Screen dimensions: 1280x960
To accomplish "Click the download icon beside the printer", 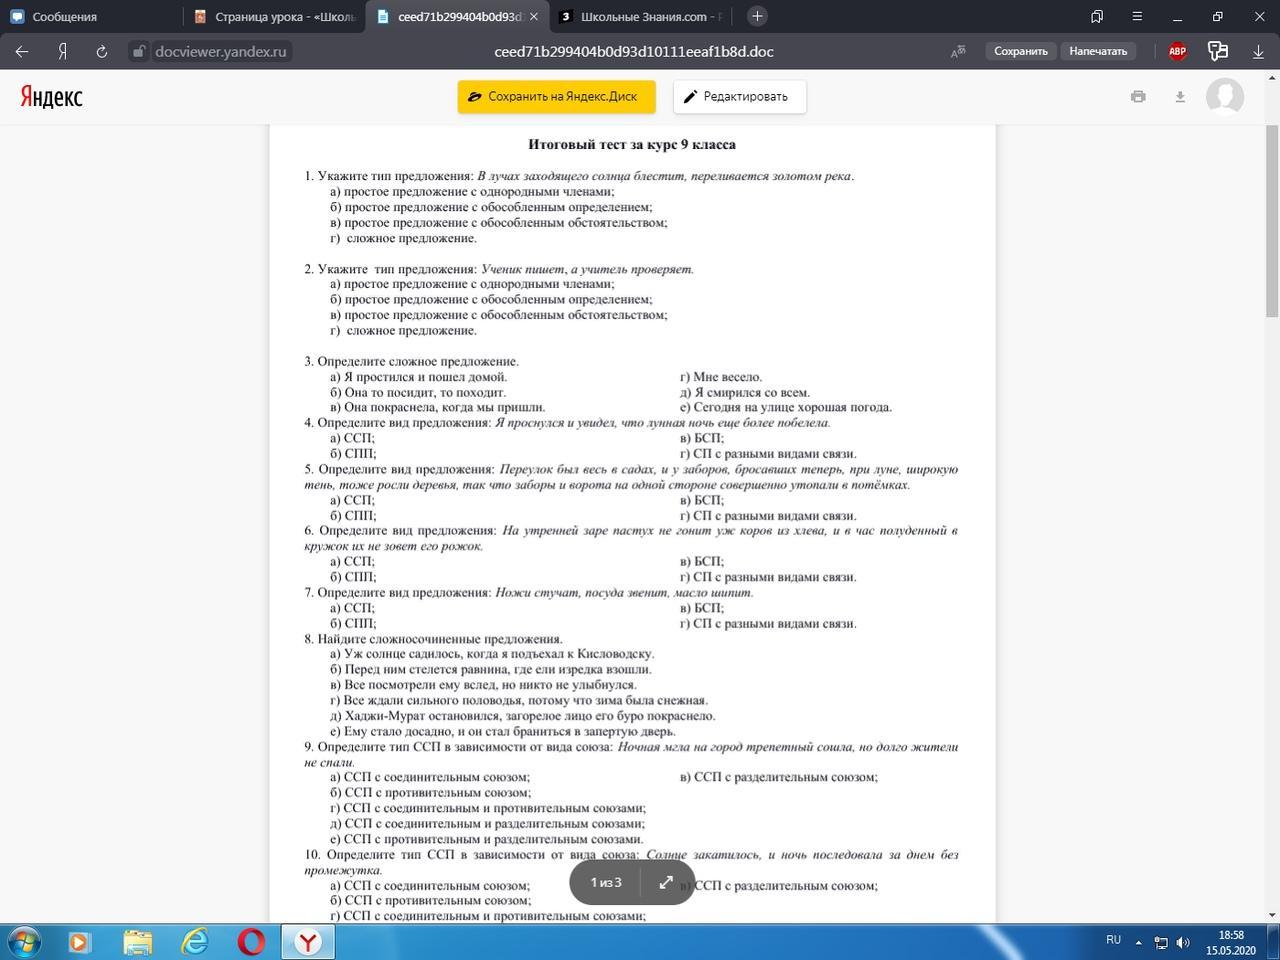I will 1180,97.
